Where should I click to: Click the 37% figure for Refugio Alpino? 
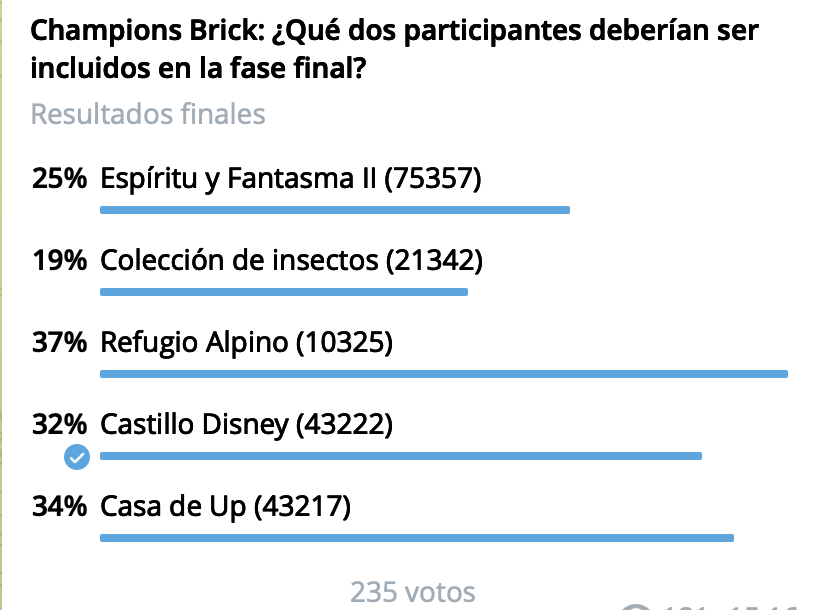click(59, 343)
